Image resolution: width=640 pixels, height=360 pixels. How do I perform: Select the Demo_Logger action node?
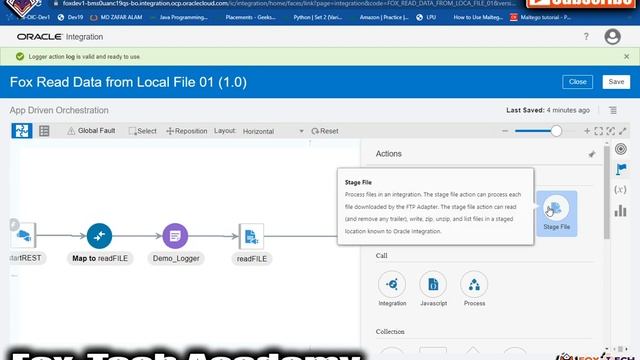[175, 236]
